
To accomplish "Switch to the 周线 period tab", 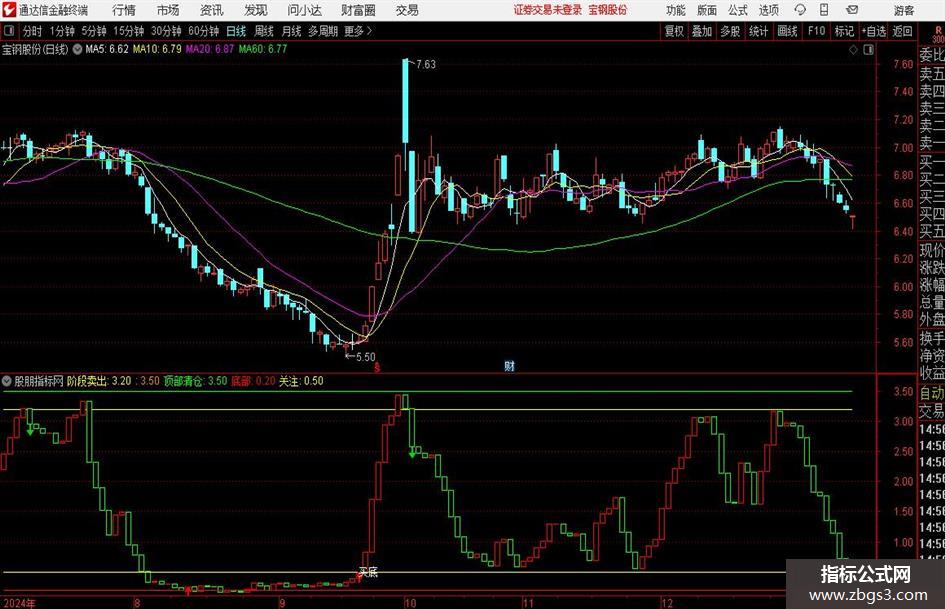I will pyautogui.click(x=263, y=31).
